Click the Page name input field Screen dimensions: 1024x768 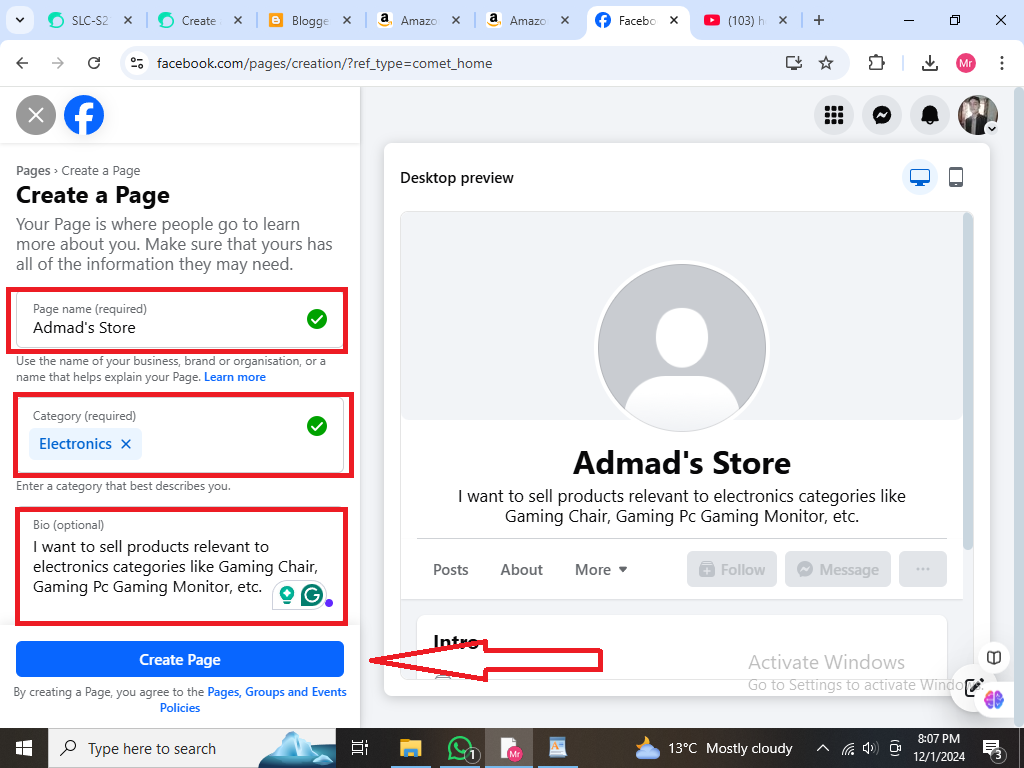click(180, 319)
